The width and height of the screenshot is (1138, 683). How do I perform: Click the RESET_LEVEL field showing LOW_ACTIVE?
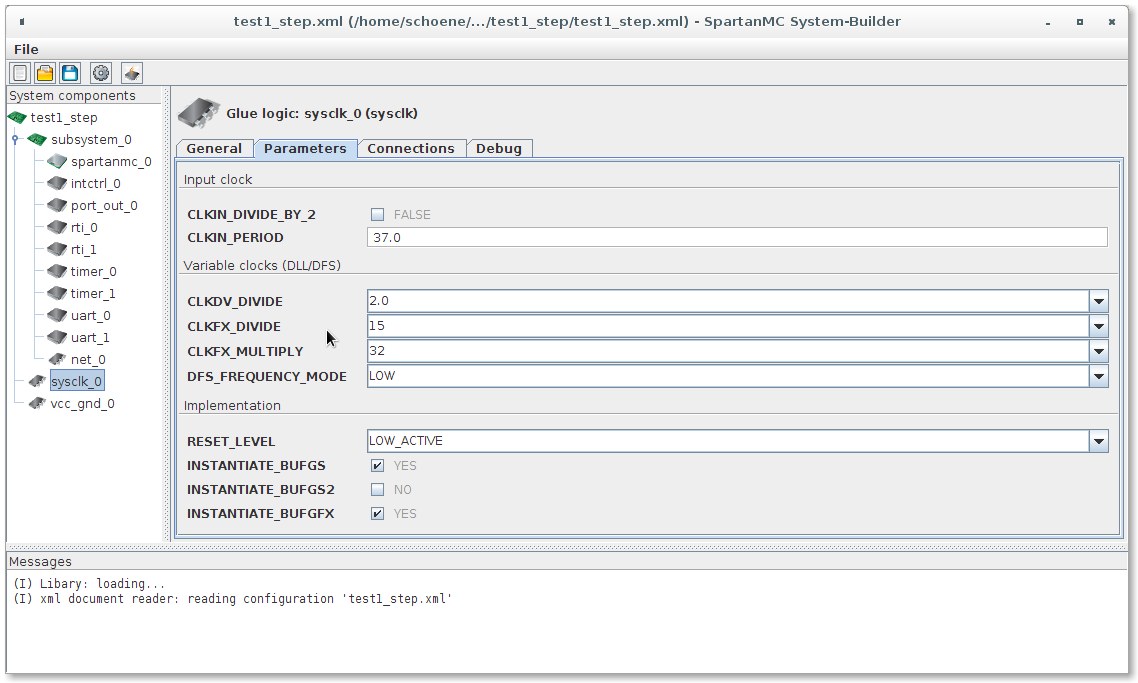728,441
